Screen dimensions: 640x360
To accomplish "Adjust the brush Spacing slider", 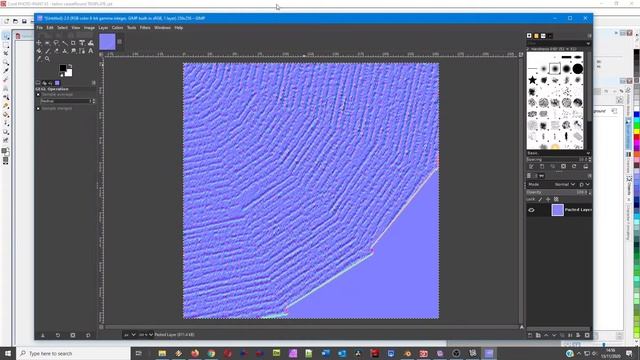I will pos(556,160).
